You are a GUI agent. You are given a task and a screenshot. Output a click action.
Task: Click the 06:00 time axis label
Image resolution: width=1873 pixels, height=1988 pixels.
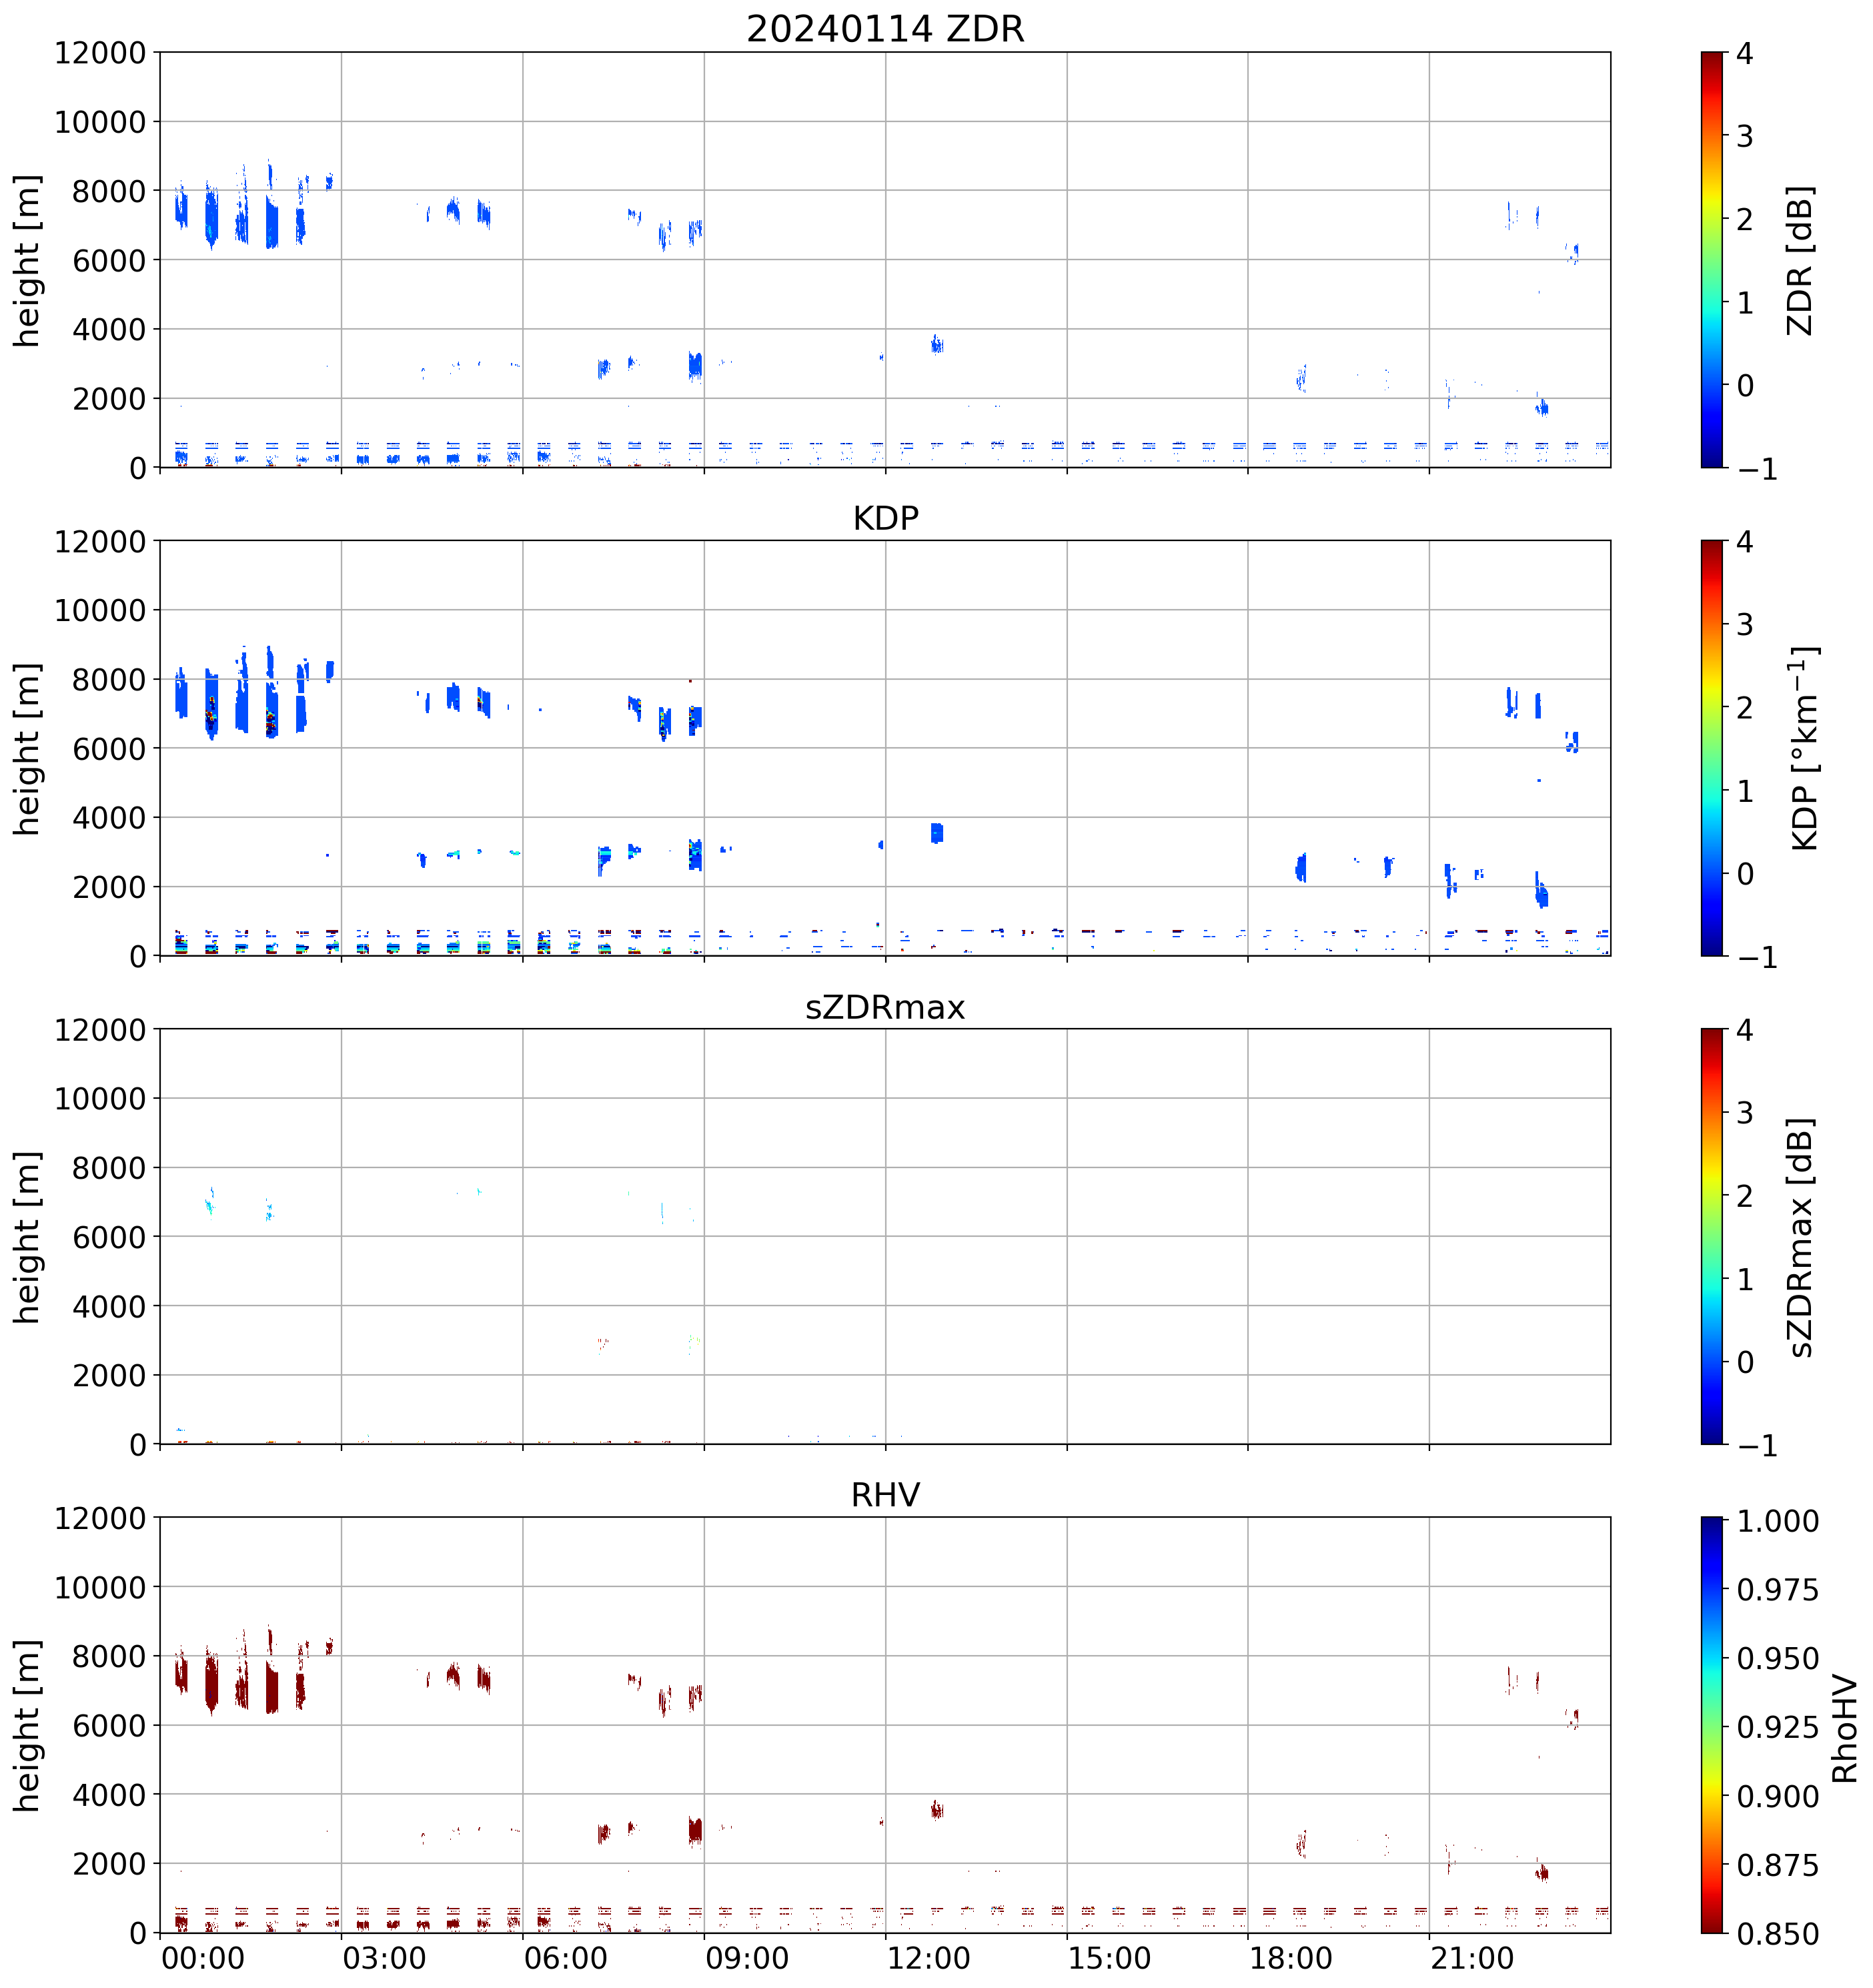(x=565, y=1958)
